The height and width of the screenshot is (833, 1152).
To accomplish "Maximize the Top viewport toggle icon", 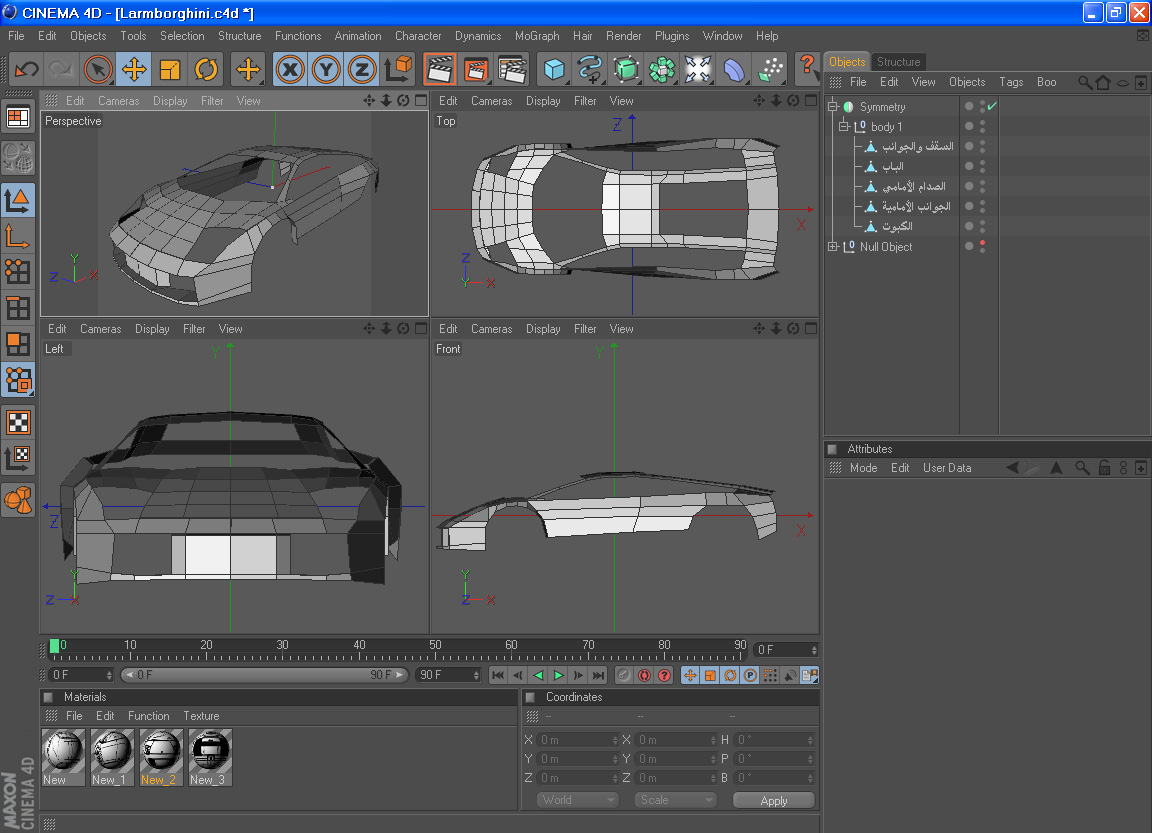I will 811,101.
